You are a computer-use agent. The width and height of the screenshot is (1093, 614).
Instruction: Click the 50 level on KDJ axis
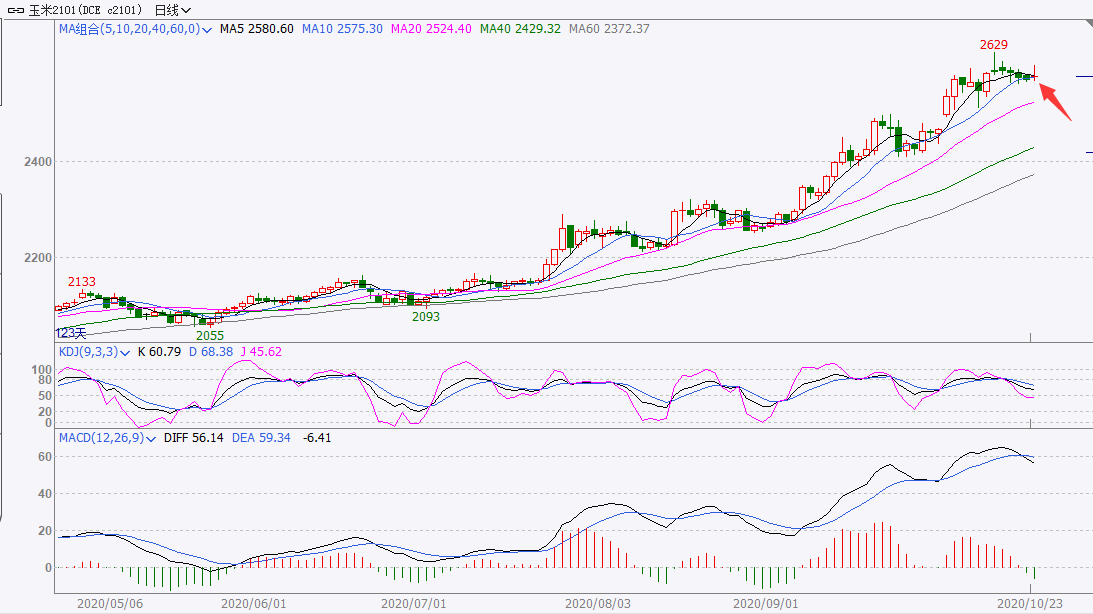[45, 396]
